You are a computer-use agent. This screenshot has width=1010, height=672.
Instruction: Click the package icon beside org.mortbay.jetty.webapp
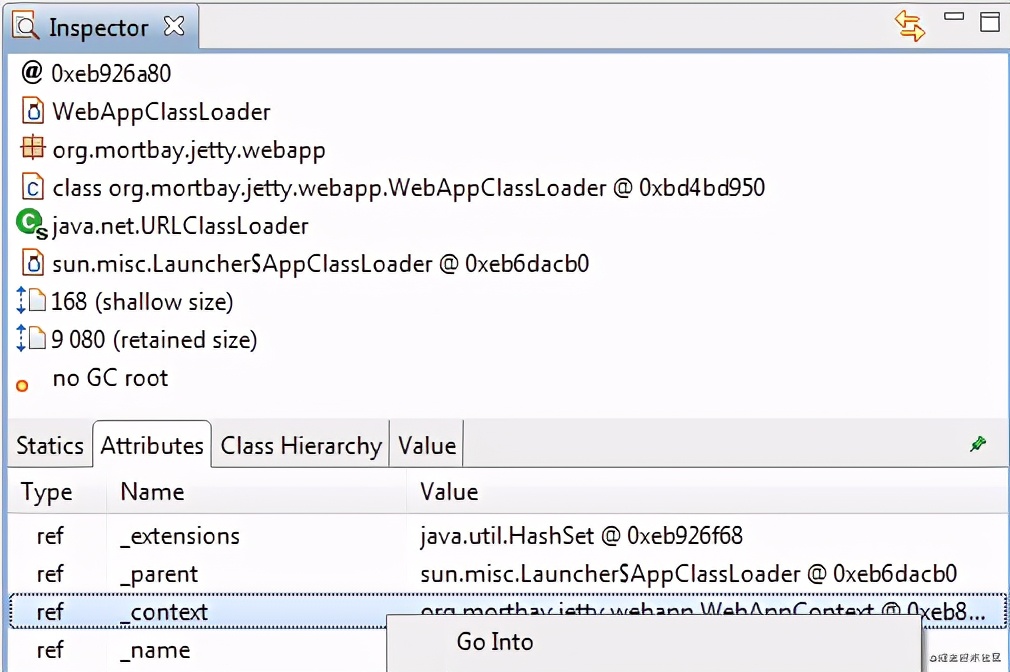click(x=33, y=149)
